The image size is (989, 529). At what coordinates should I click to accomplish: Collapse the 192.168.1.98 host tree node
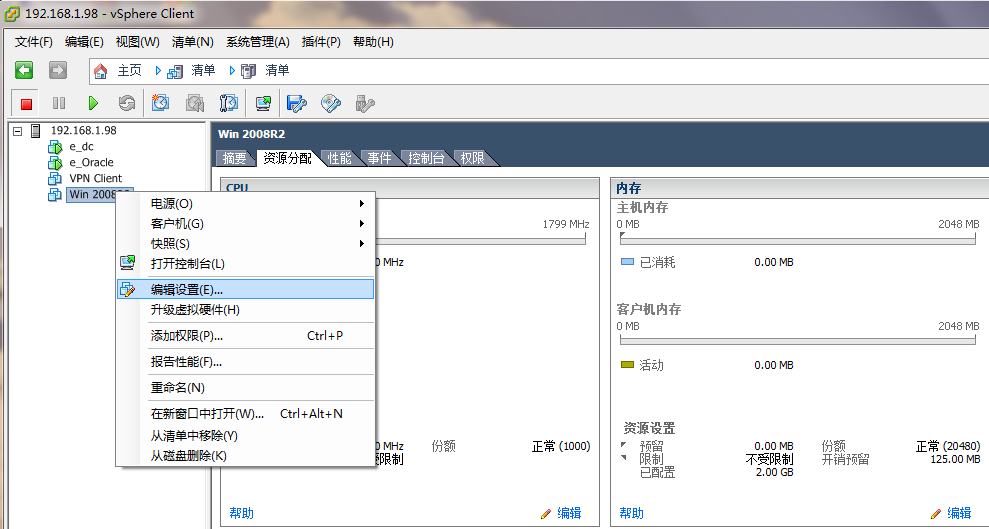pyautogui.click(x=18, y=131)
